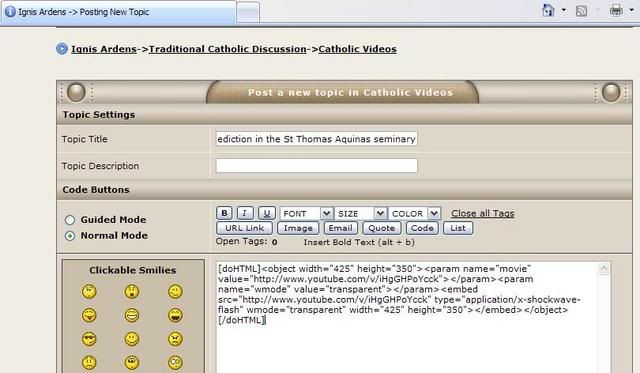The height and width of the screenshot is (373, 640).
Task: Open the SIZE dropdown
Action: pos(360,213)
